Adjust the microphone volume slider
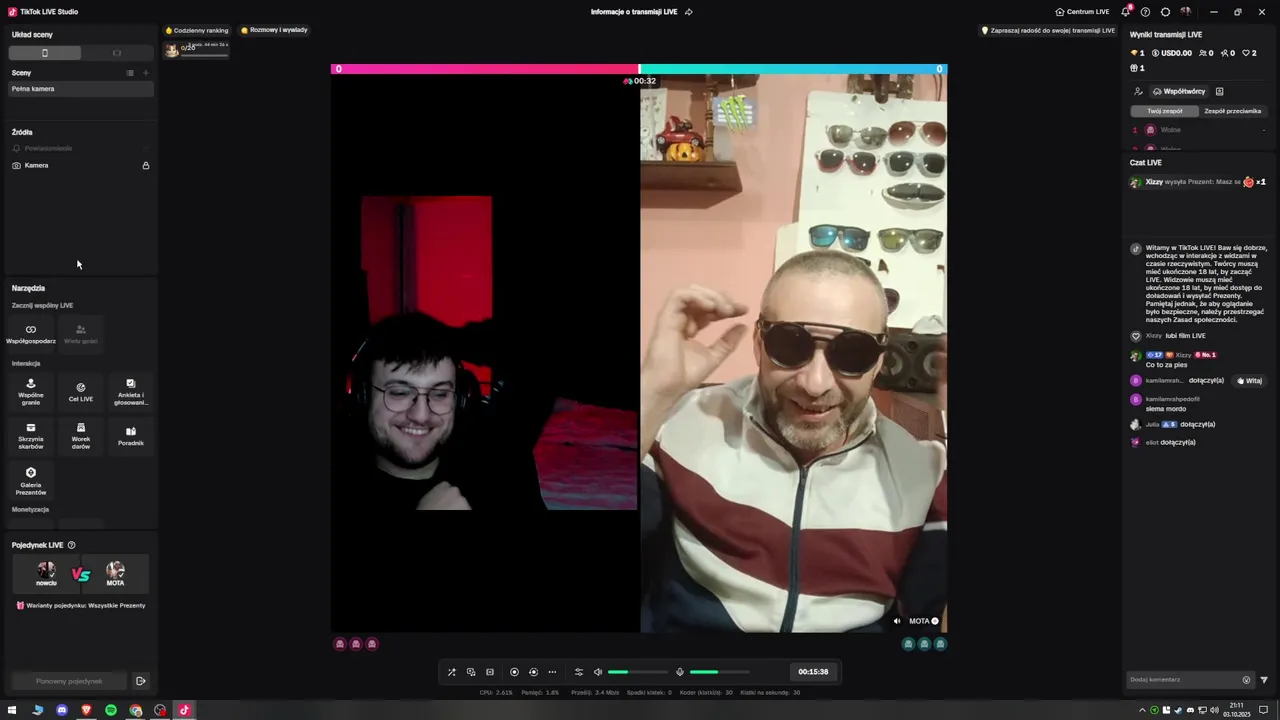 pyautogui.click(x=719, y=672)
